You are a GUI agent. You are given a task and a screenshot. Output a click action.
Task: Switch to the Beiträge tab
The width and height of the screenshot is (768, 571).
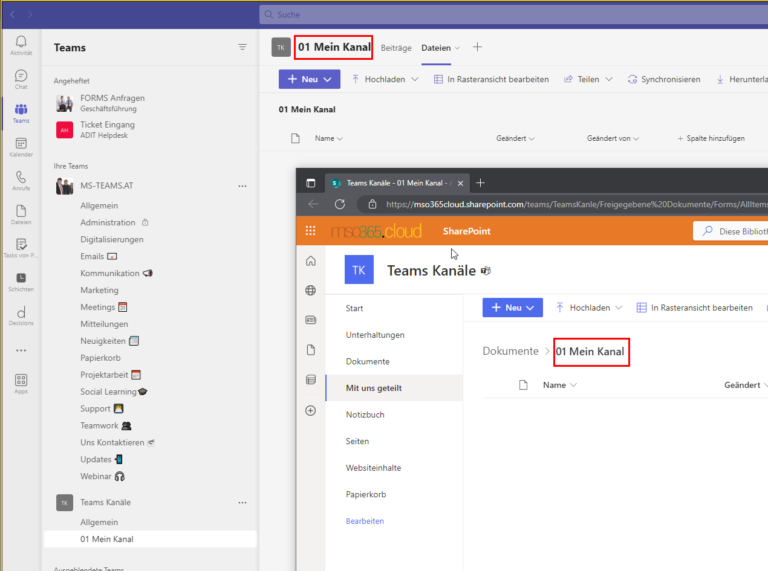396,47
